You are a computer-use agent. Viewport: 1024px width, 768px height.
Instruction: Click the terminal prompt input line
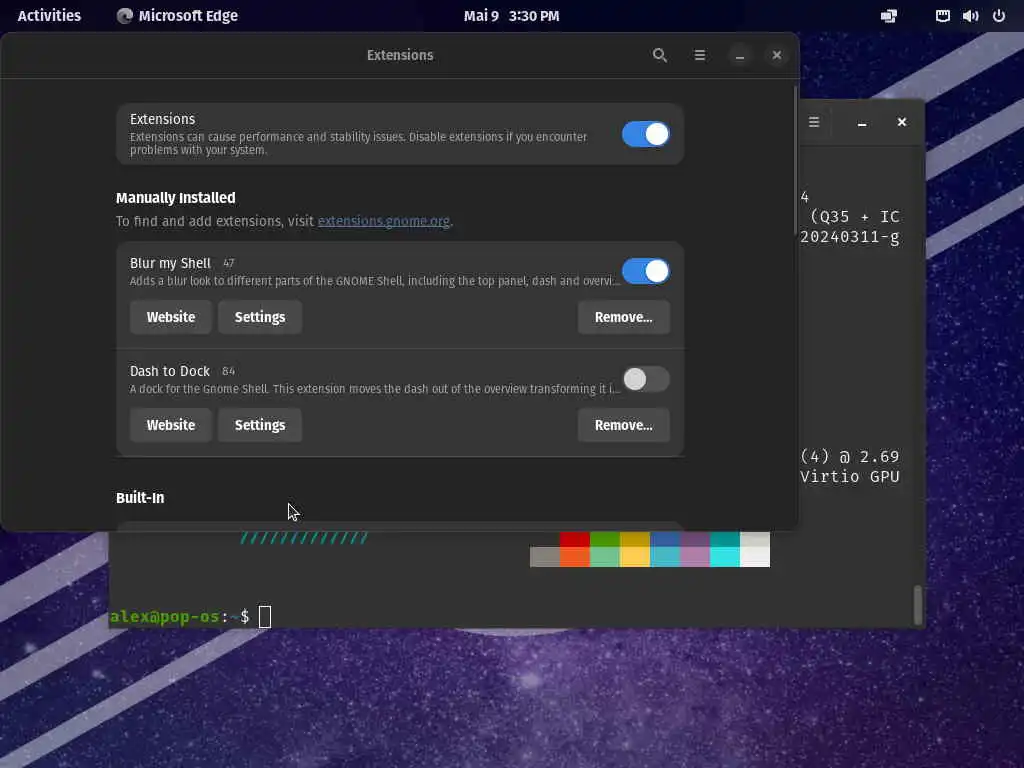click(264, 616)
